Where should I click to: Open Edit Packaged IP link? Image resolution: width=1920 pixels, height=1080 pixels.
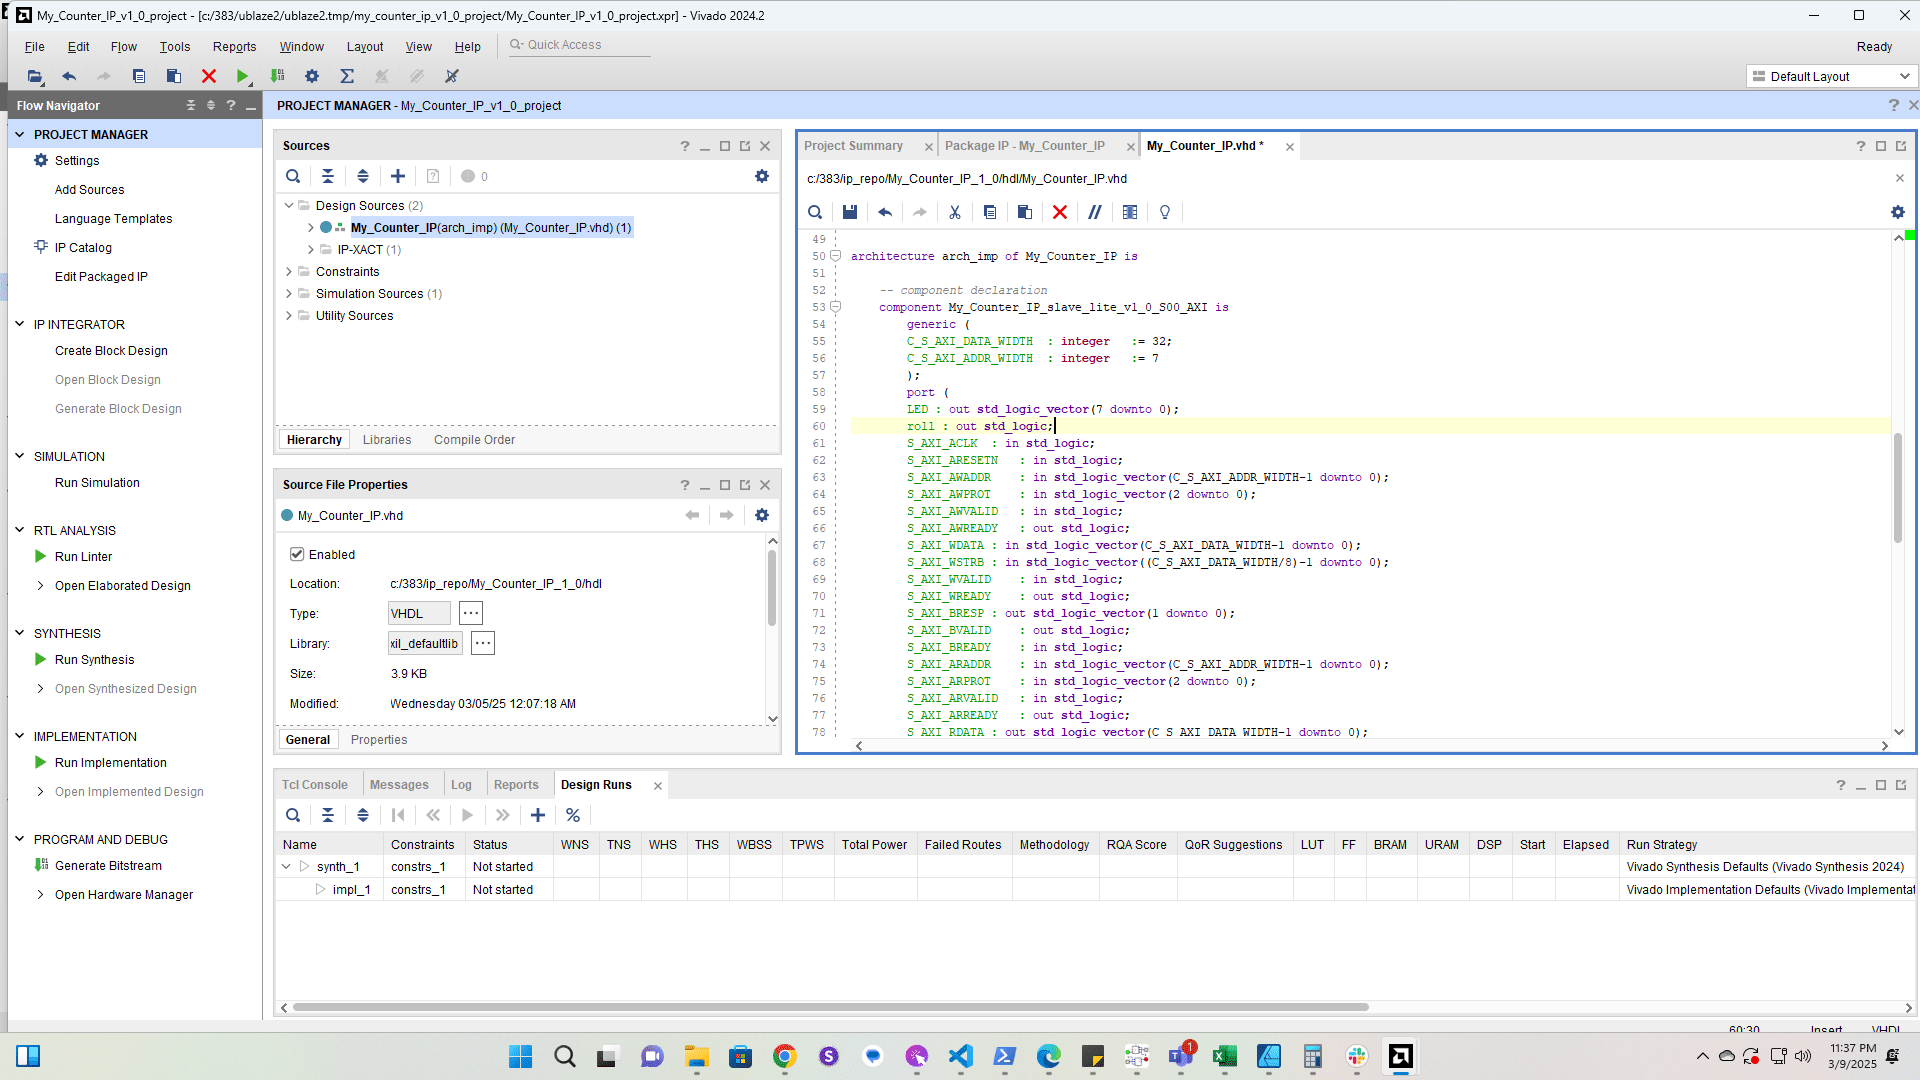[x=101, y=277]
